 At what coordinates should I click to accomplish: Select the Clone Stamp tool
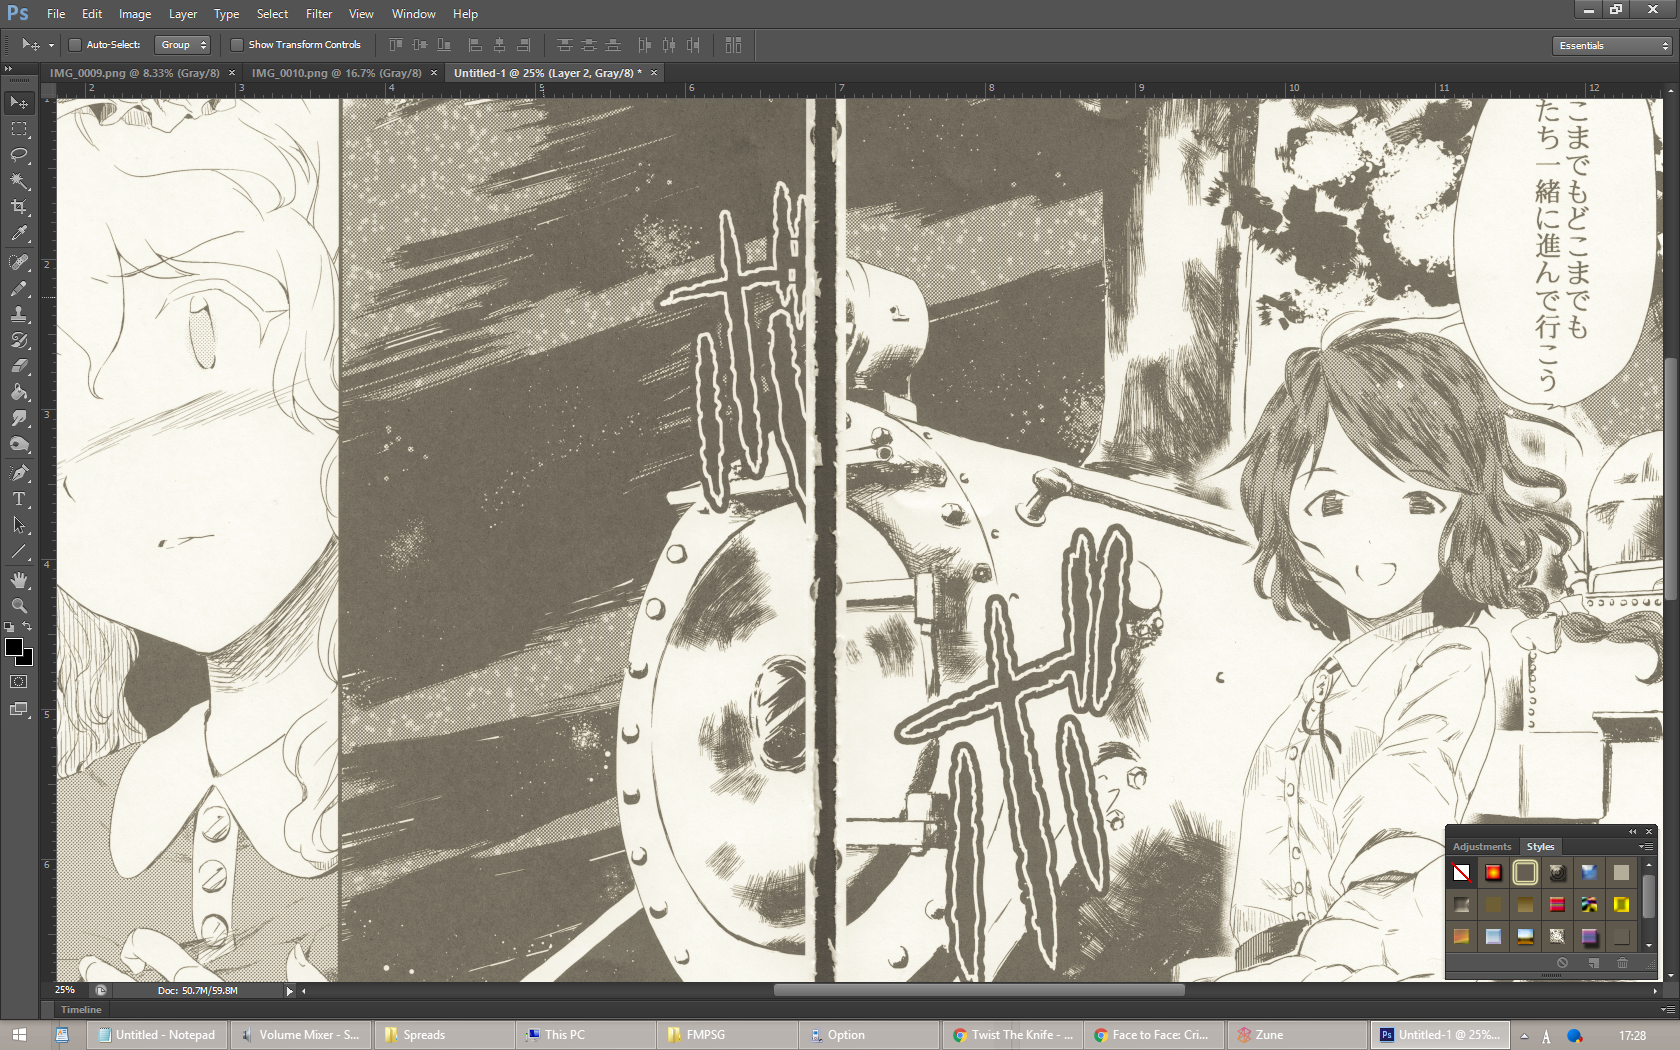pos(19,314)
